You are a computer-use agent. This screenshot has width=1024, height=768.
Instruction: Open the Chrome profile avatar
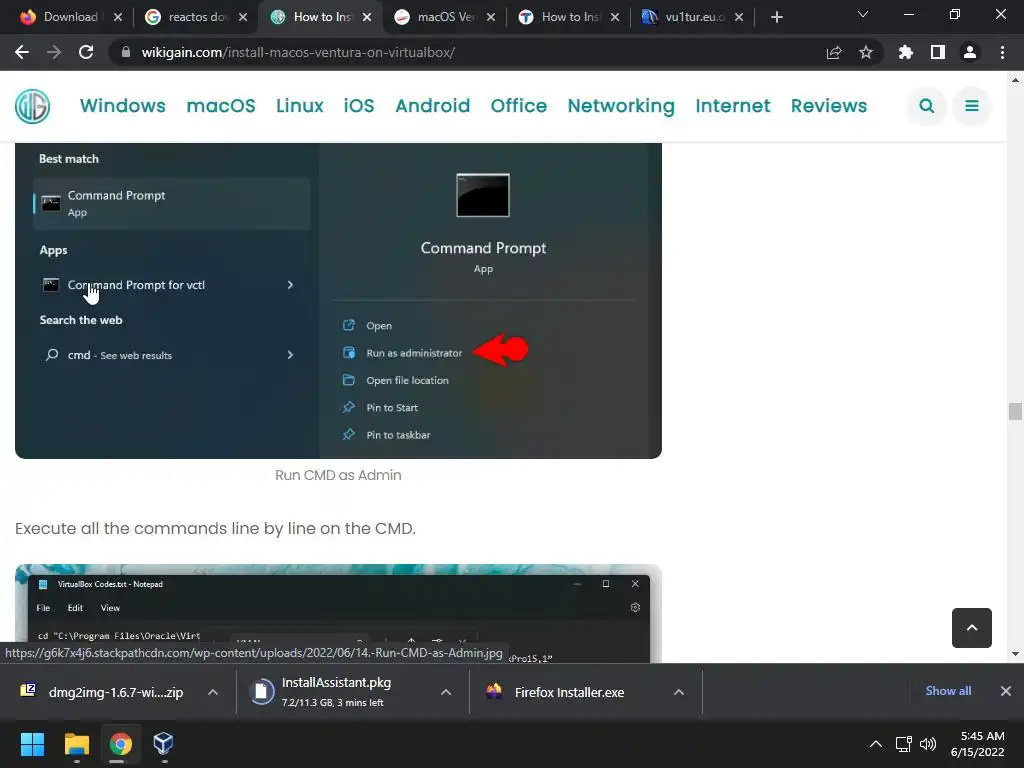970,52
